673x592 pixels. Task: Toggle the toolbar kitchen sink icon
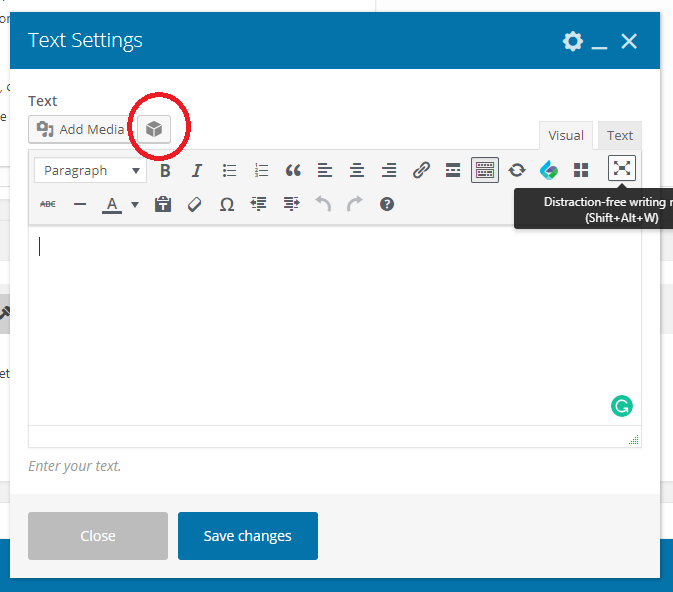point(485,170)
